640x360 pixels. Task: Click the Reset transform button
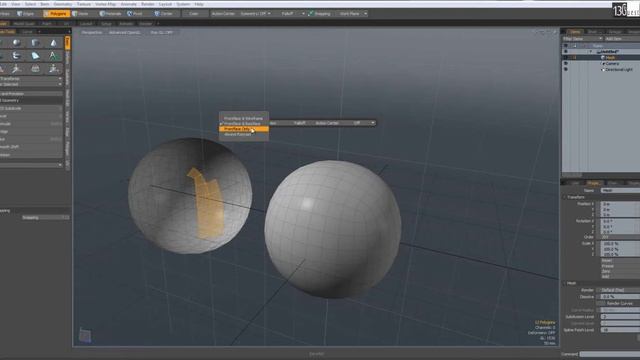pyautogui.click(x=620, y=260)
